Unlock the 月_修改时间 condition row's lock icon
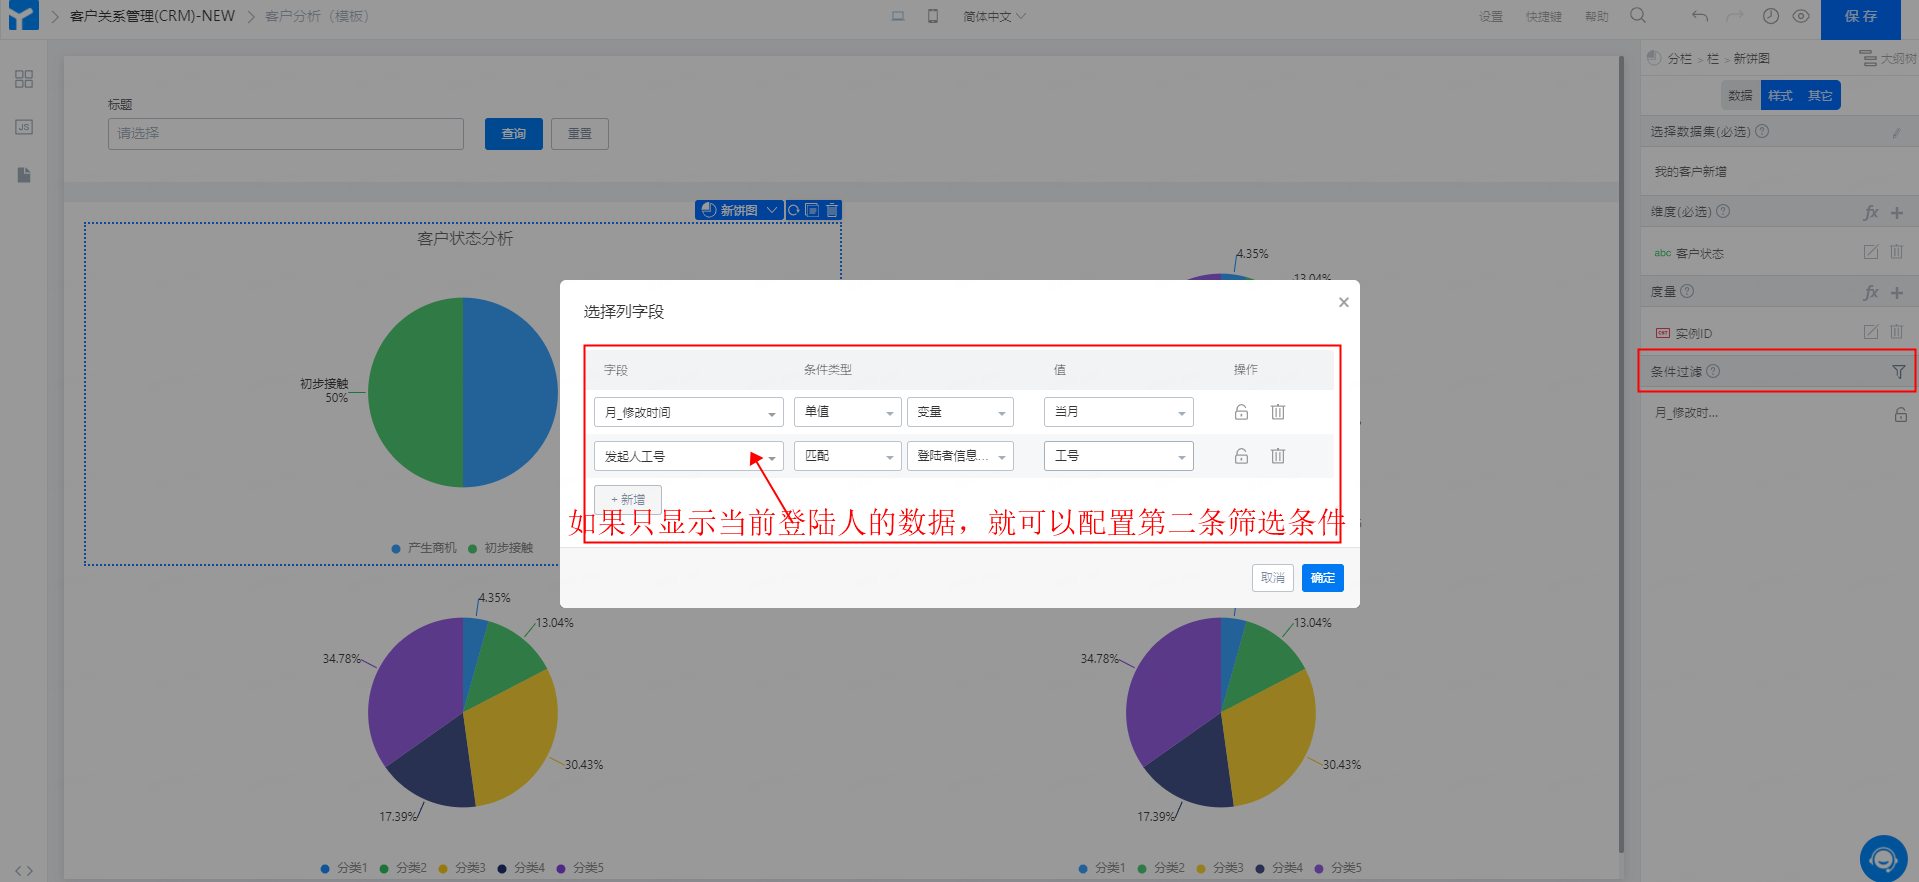This screenshot has width=1919, height=882. tap(1241, 412)
